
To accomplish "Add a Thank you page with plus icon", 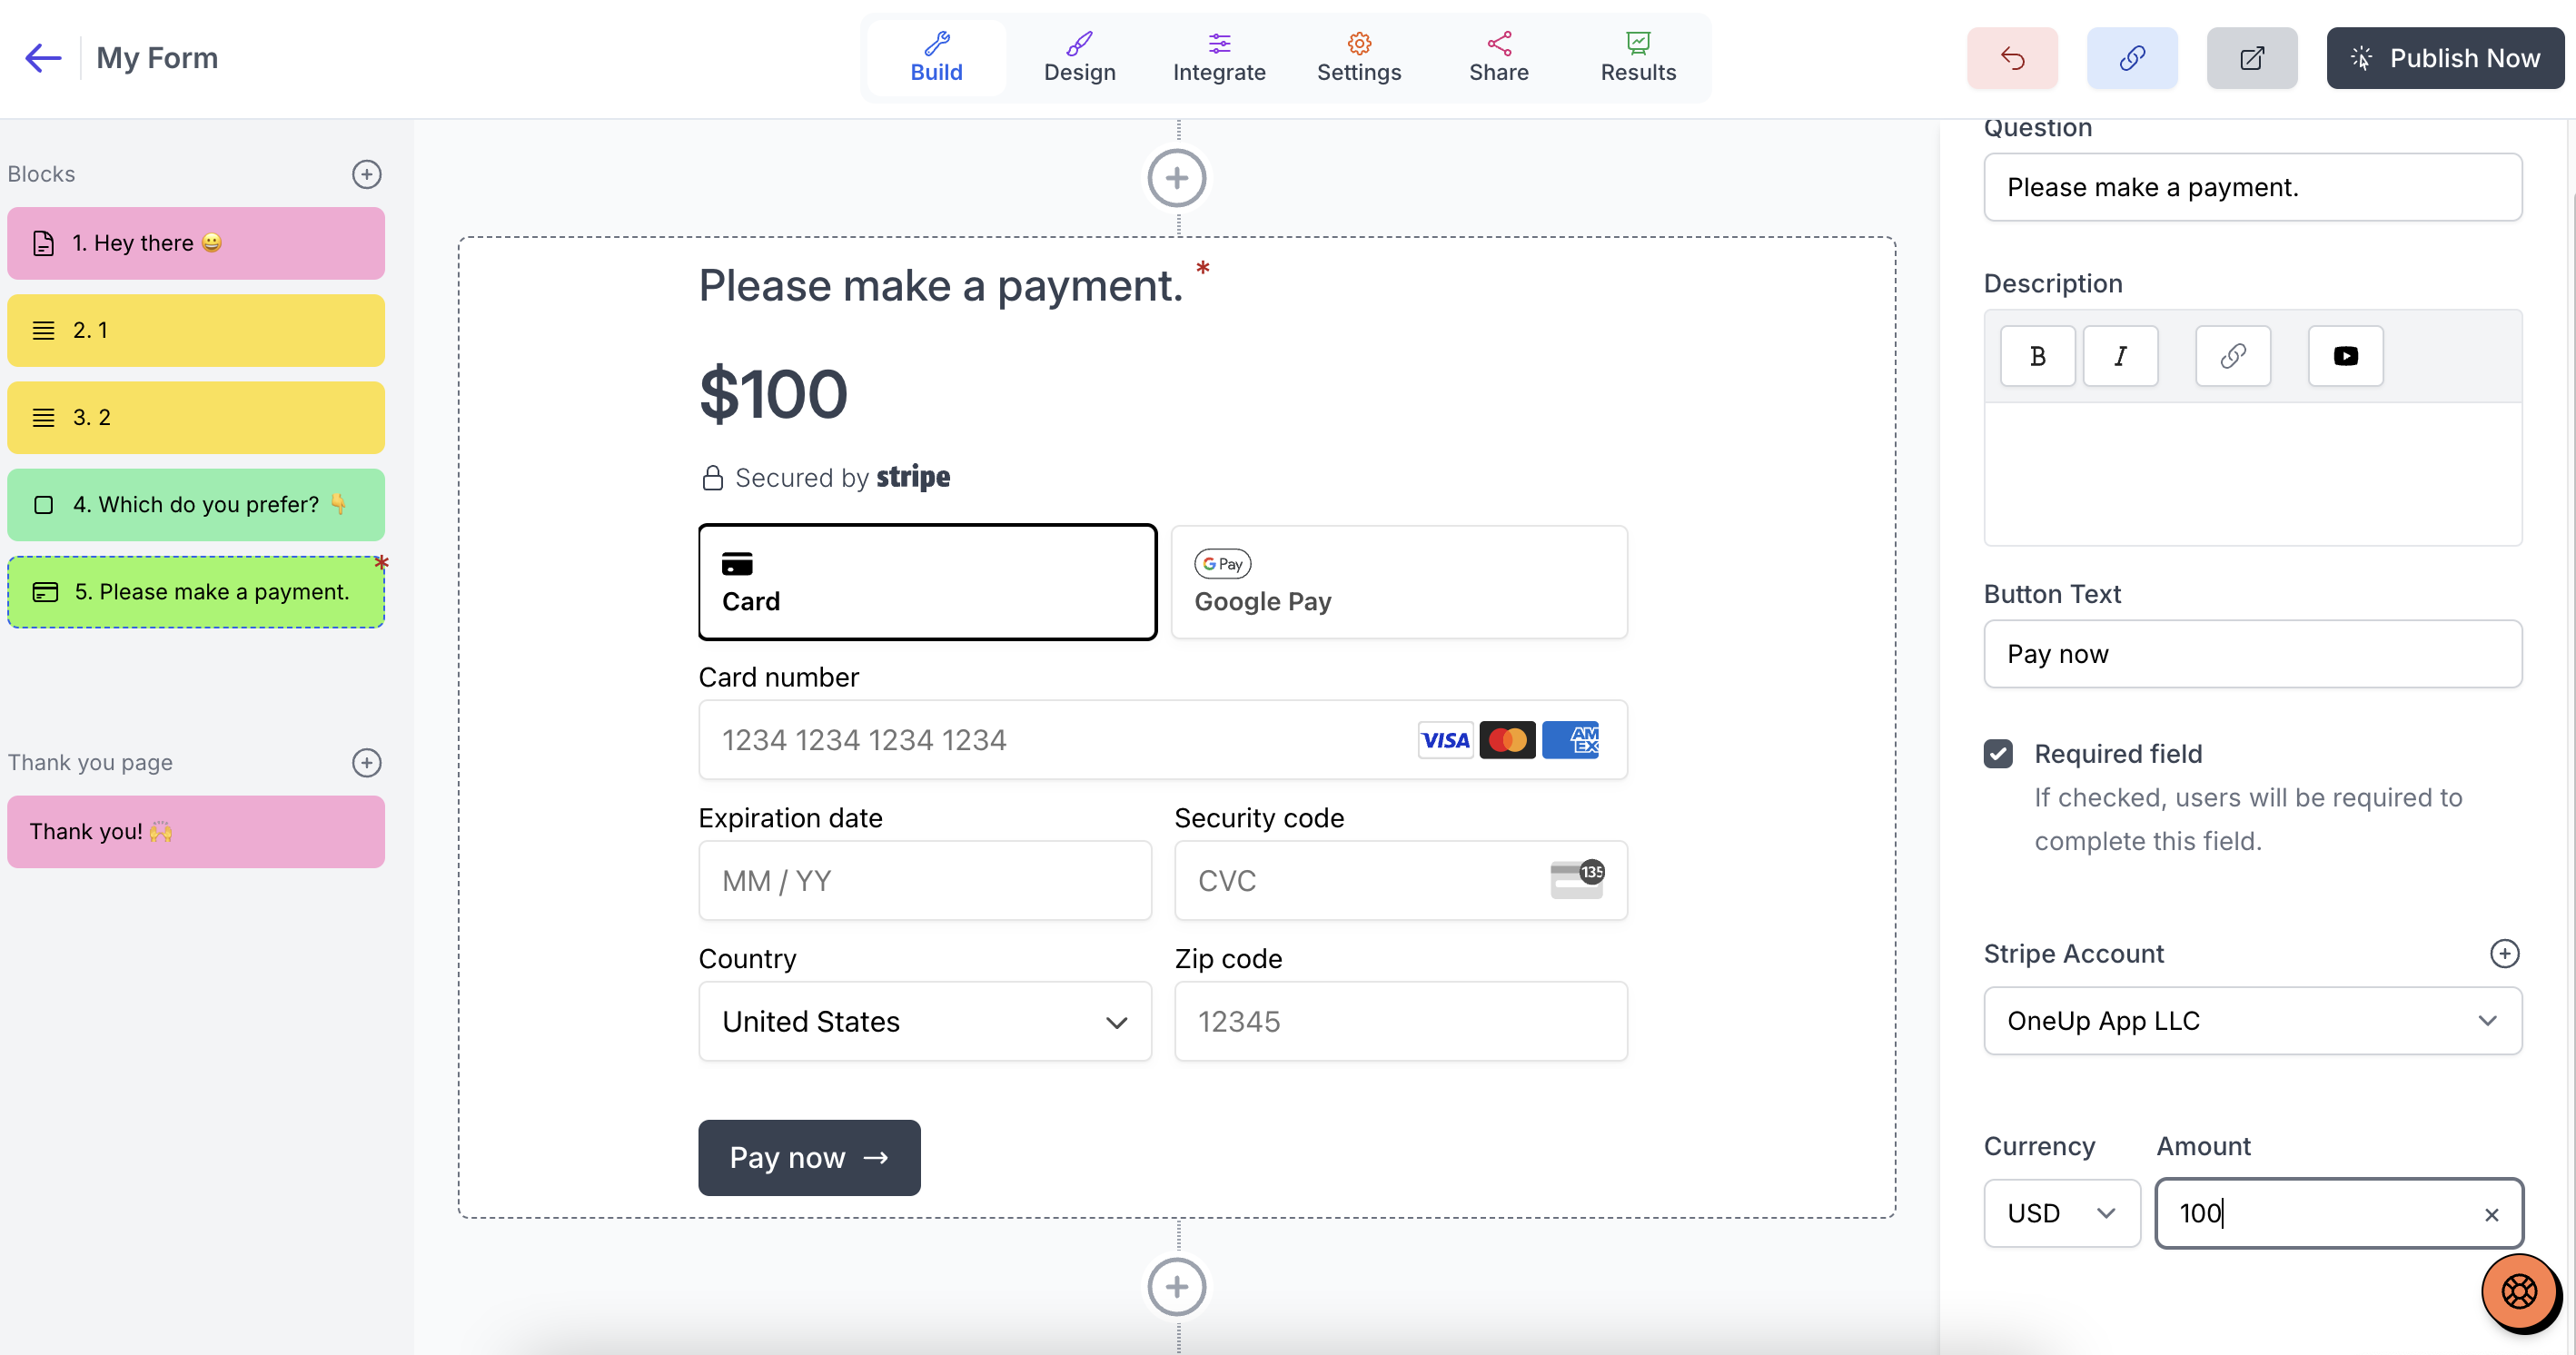I will (x=367, y=763).
